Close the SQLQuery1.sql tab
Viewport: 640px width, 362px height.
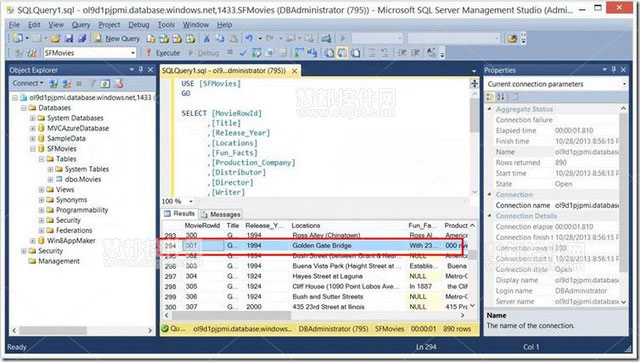(294, 71)
